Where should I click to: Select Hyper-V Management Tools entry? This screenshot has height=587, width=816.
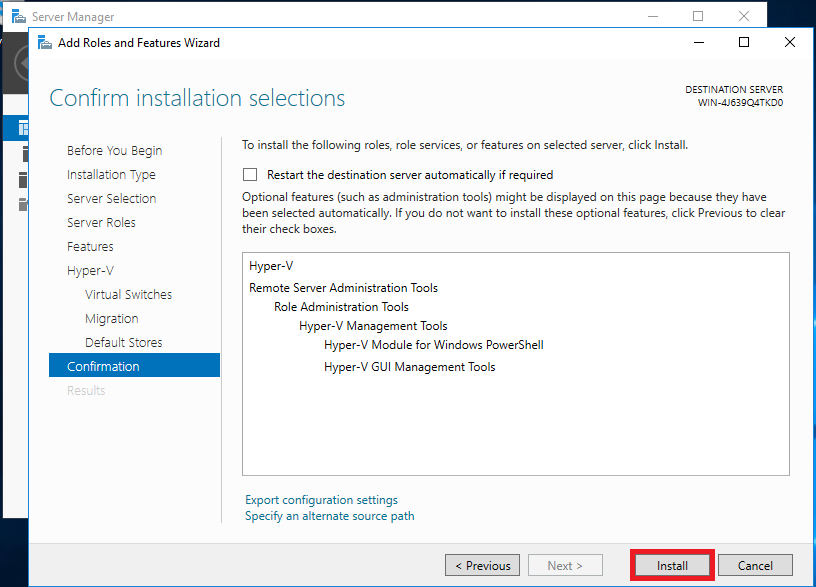pyautogui.click(x=373, y=326)
